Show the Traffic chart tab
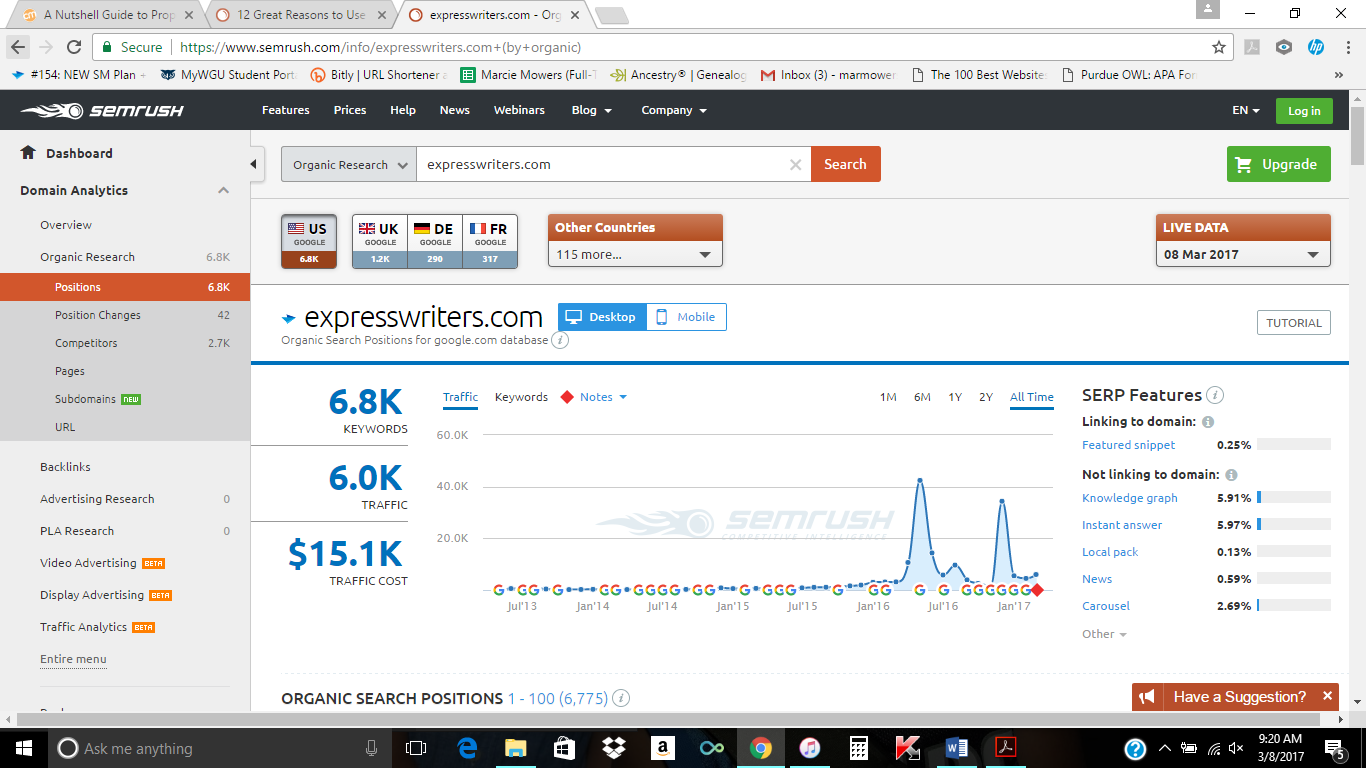The height and width of the screenshot is (768, 1366). tap(460, 397)
